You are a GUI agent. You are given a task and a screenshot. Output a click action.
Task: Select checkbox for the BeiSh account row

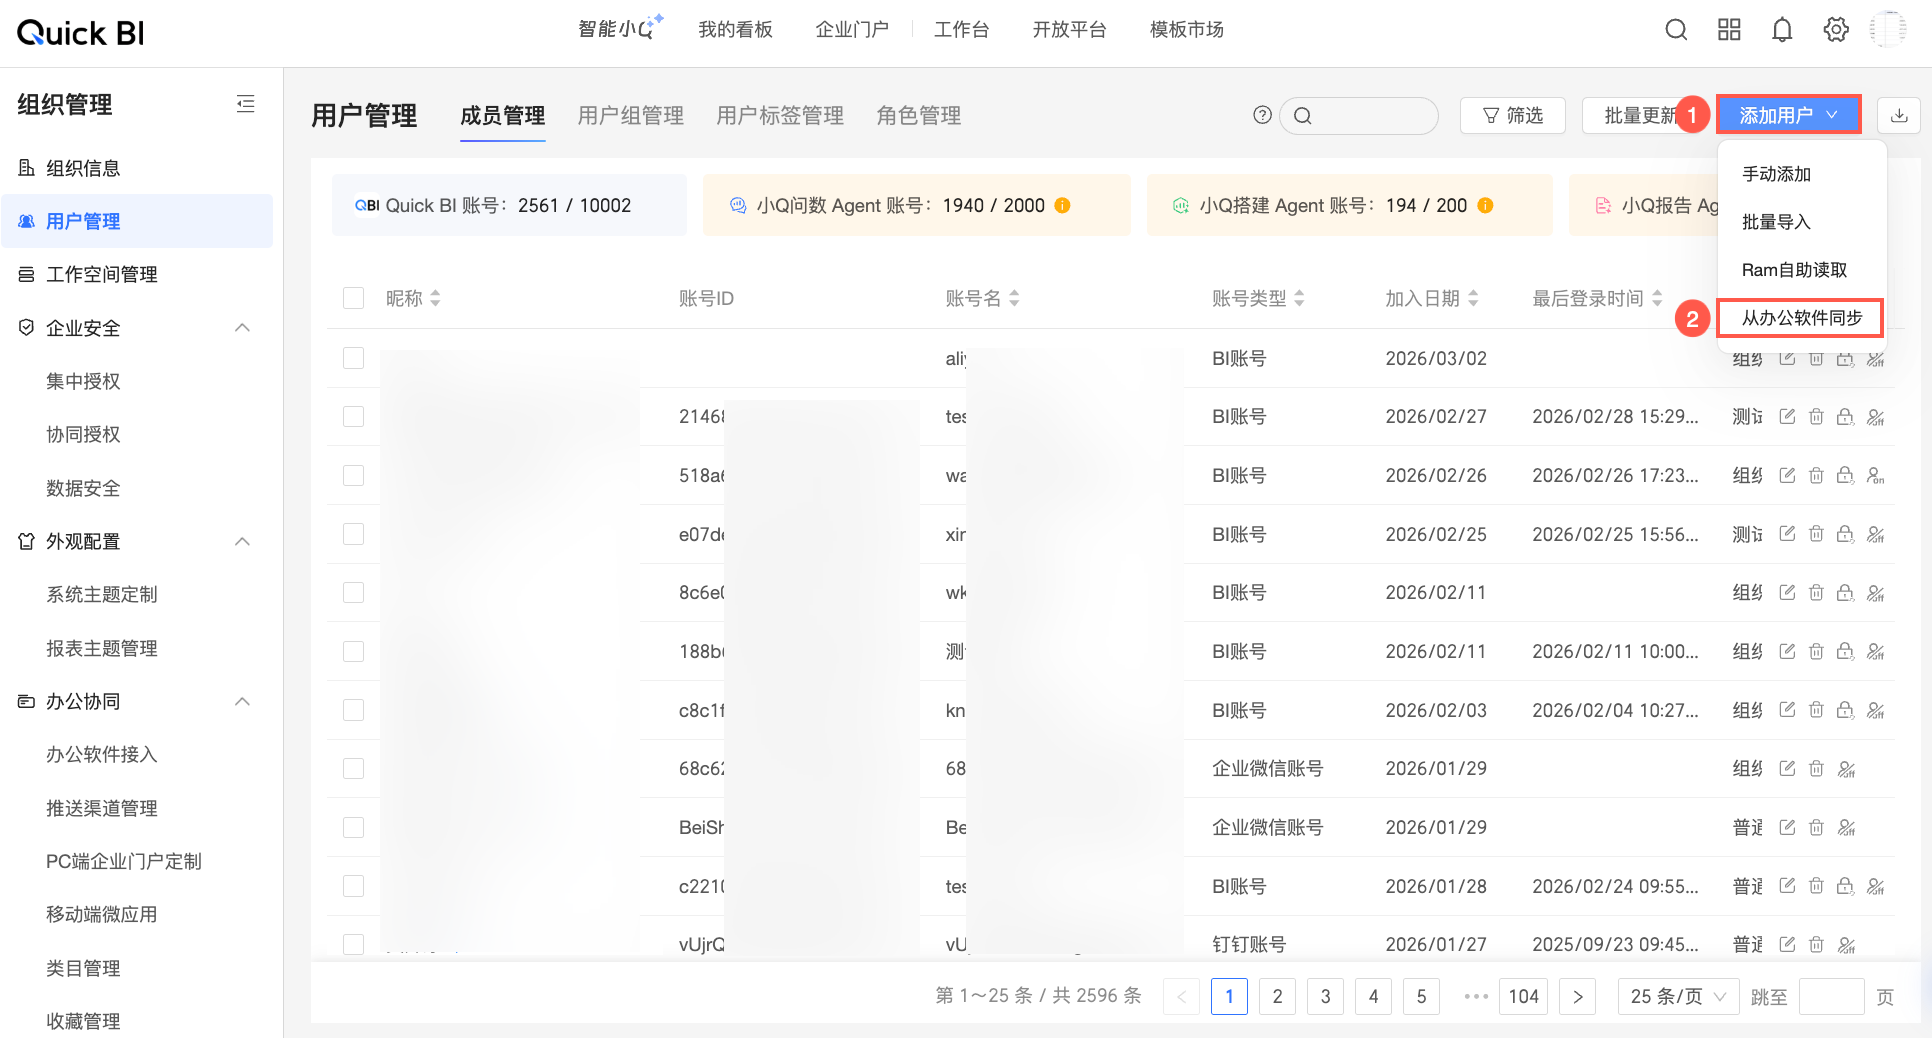coord(353,827)
